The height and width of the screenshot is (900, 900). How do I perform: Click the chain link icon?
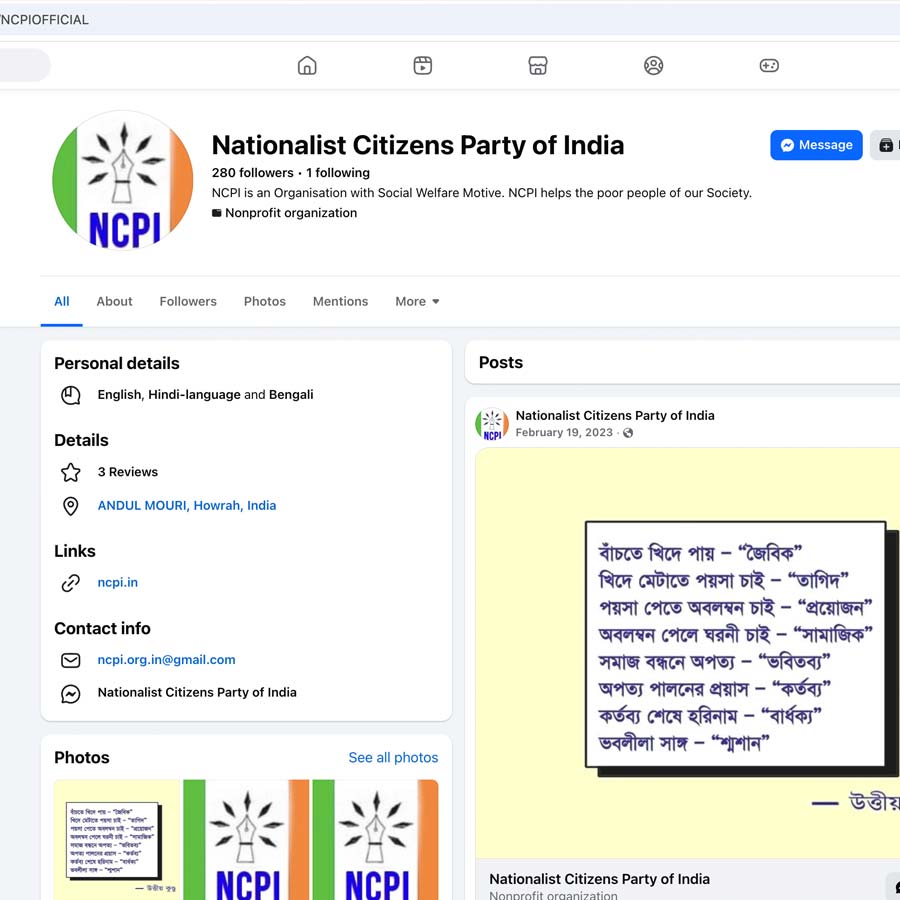[x=71, y=583]
